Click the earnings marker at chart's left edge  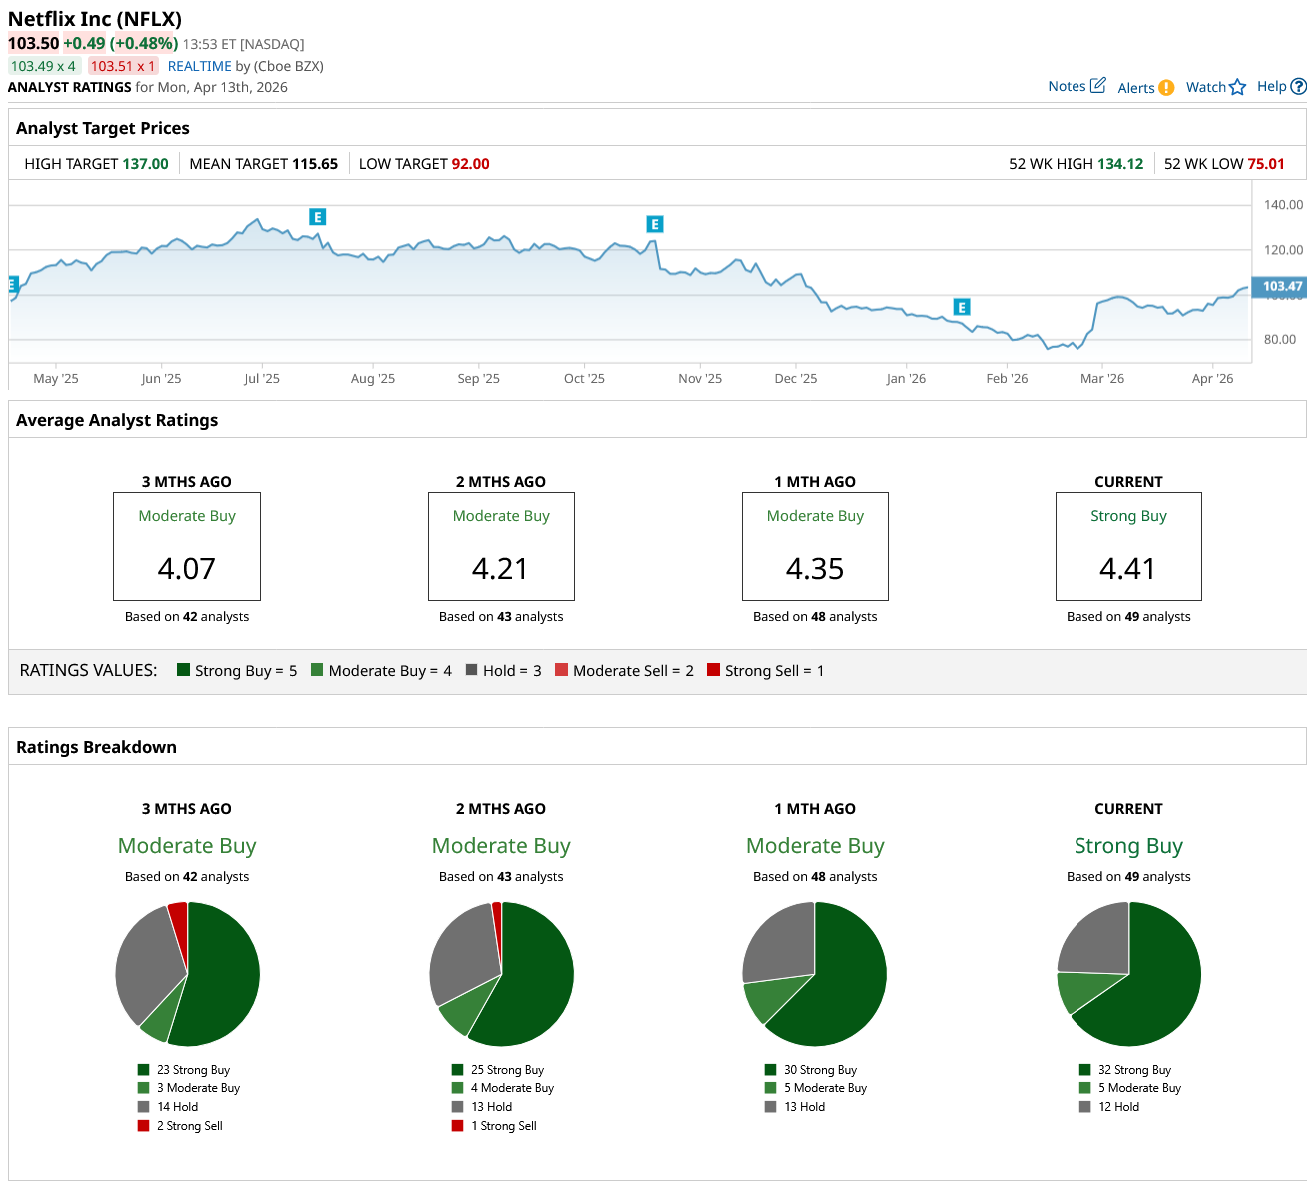click(13, 285)
